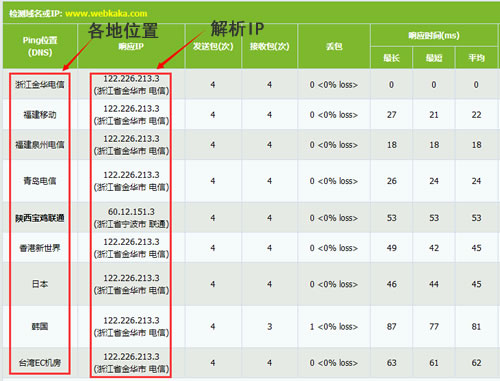Click the 最短 response time header
This screenshot has width=500, height=381.
pos(434,58)
